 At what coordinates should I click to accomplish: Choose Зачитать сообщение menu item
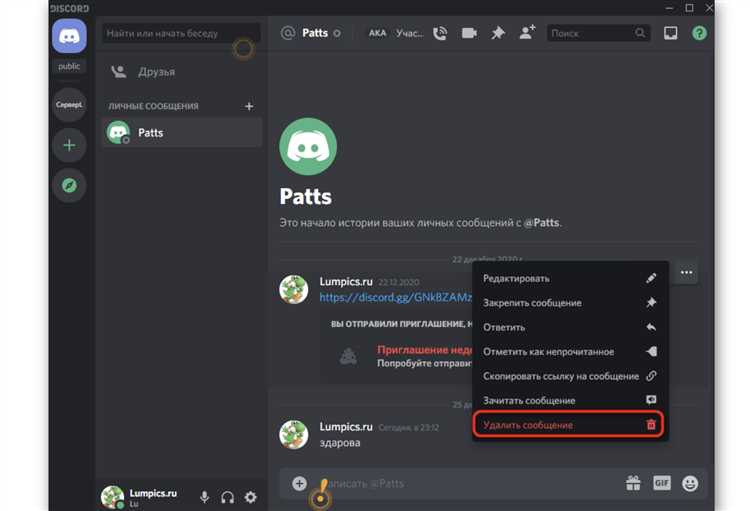coord(569,400)
